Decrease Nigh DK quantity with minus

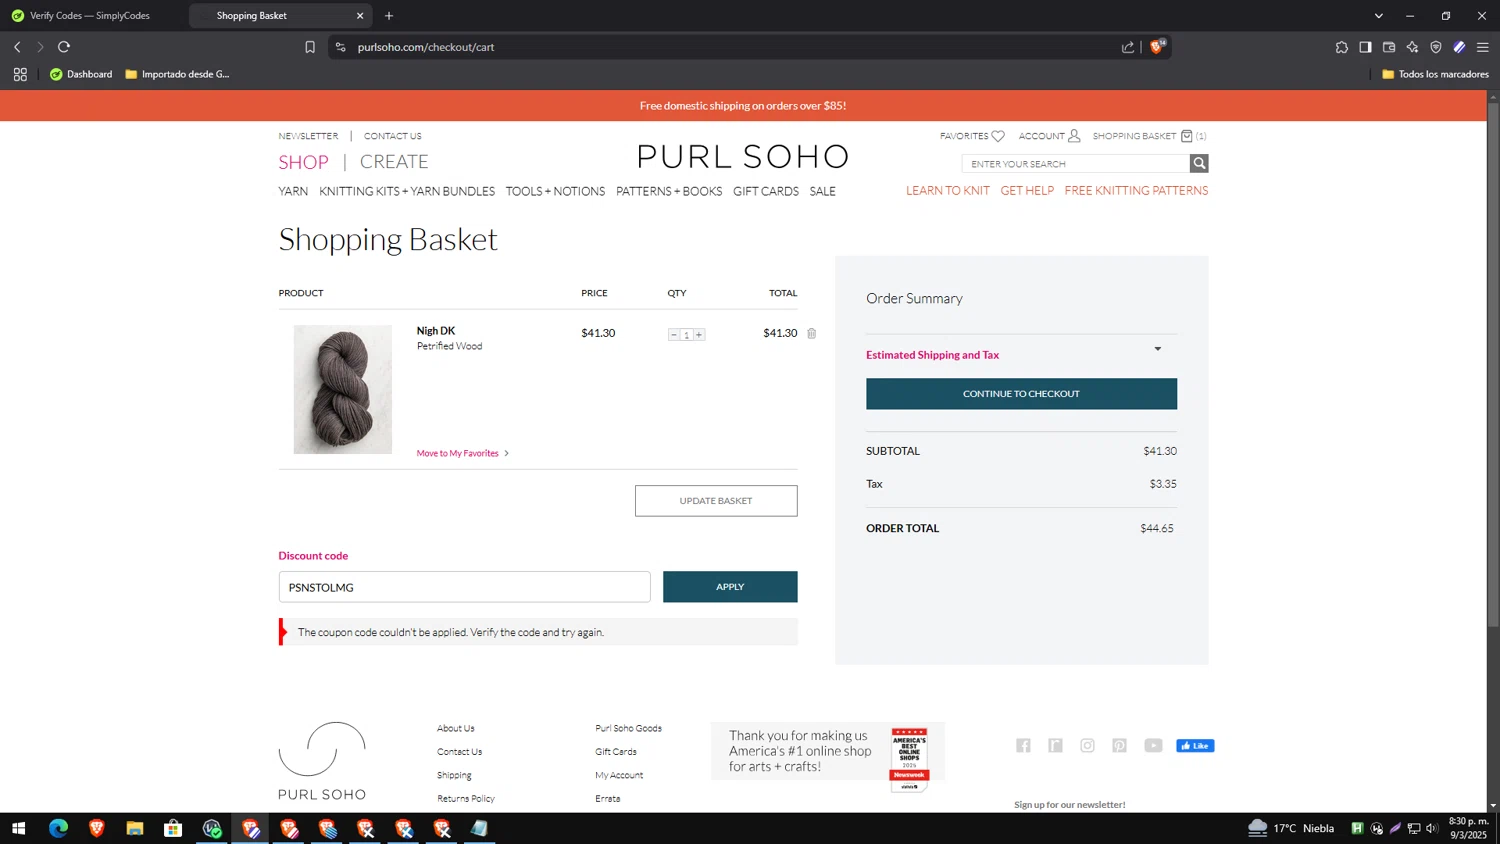click(674, 334)
